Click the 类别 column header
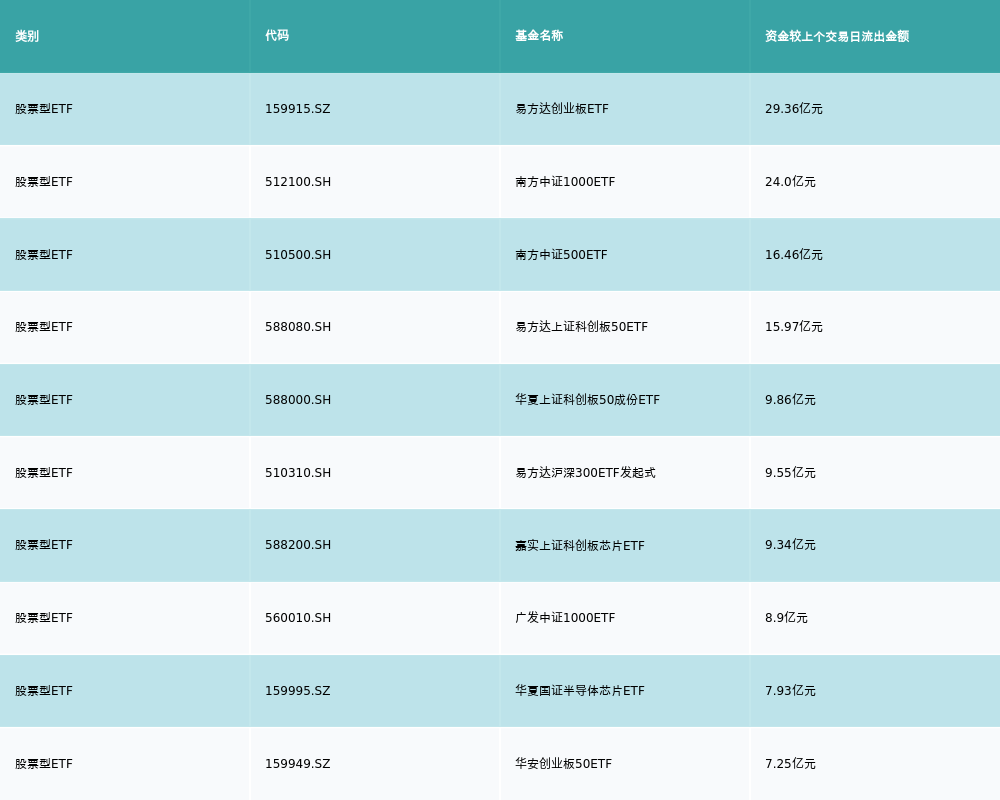Viewport: 1000px width, 800px height. (26, 36)
